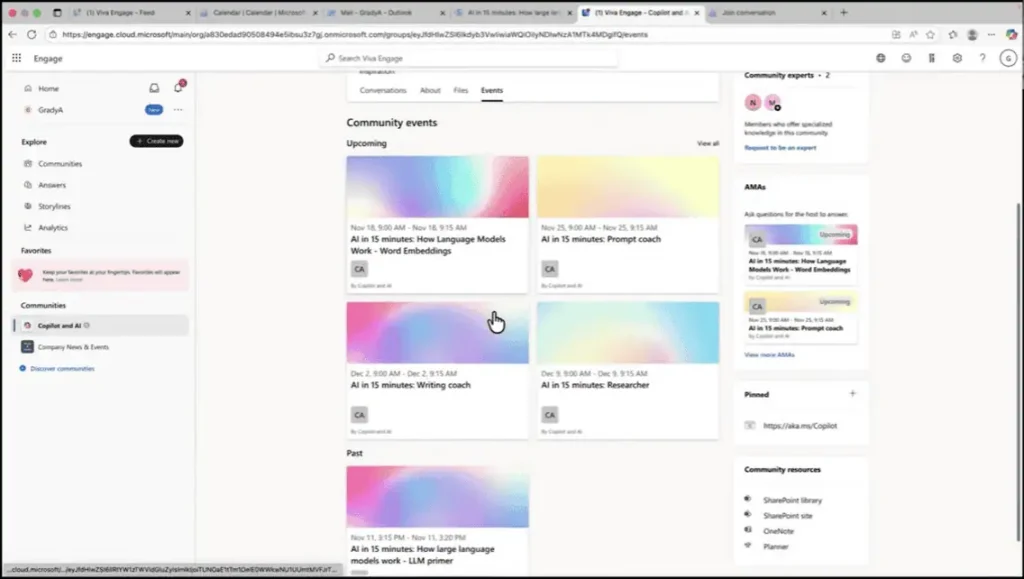The width and height of the screenshot is (1024, 579).
Task: Reload the page with refresh icon
Action: click(x=31, y=35)
